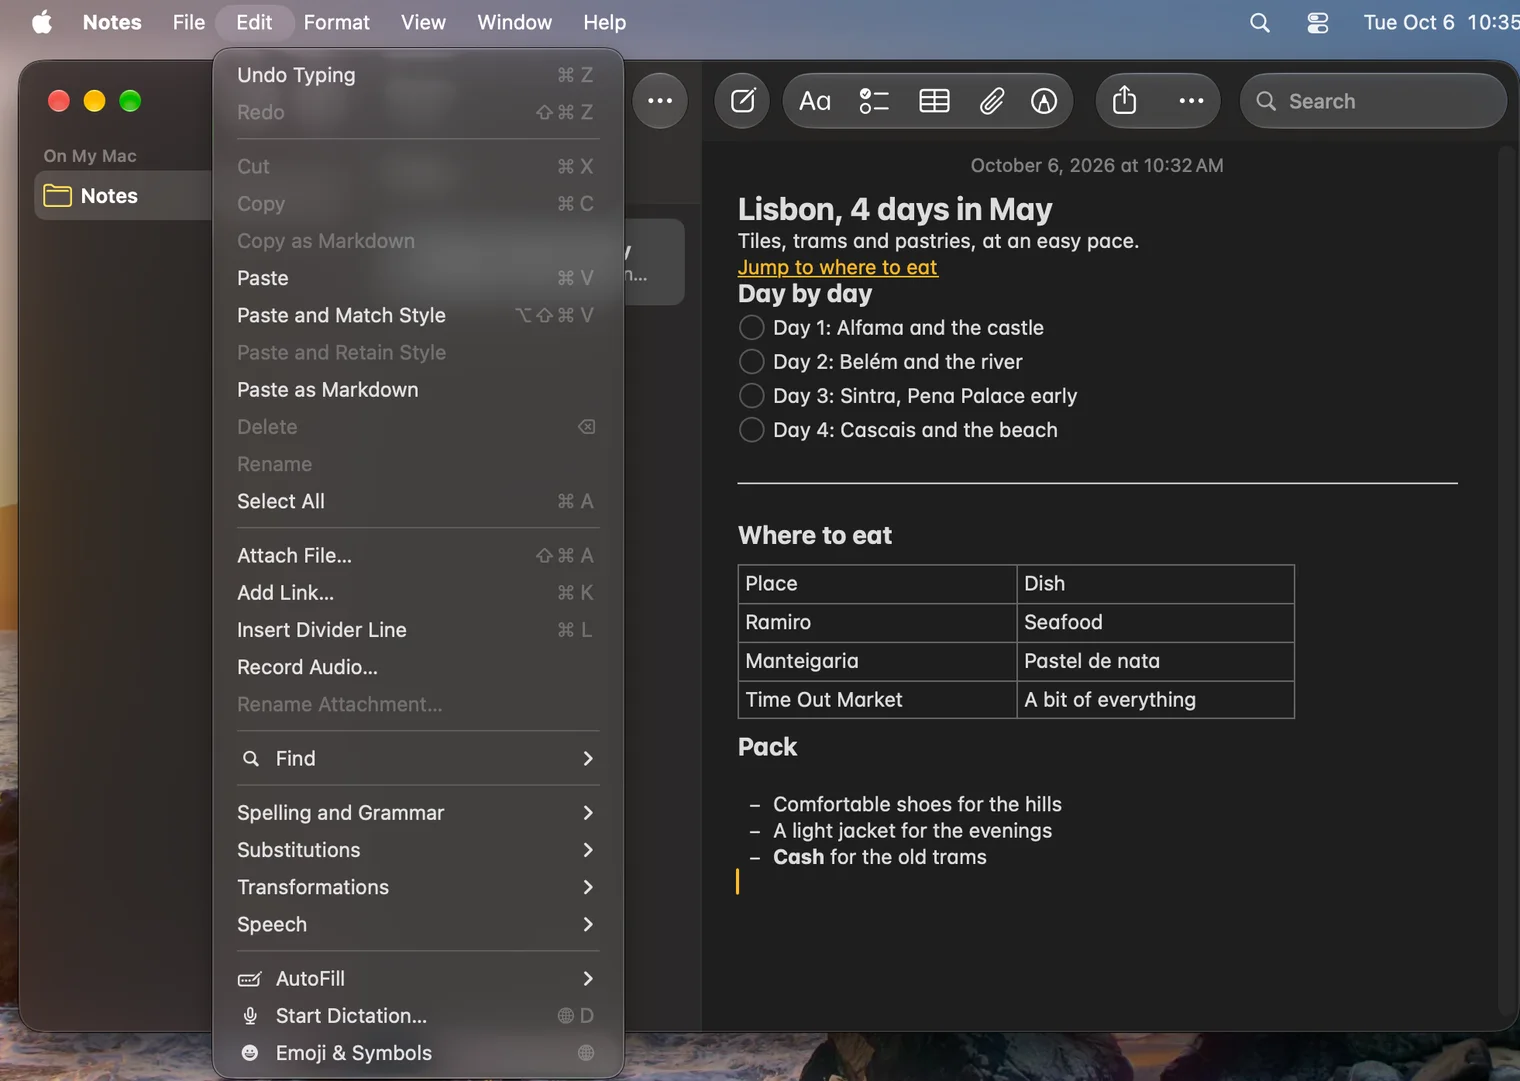Open the Substitutions submenu
Screen dimensions: 1520x1081
[418, 850]
